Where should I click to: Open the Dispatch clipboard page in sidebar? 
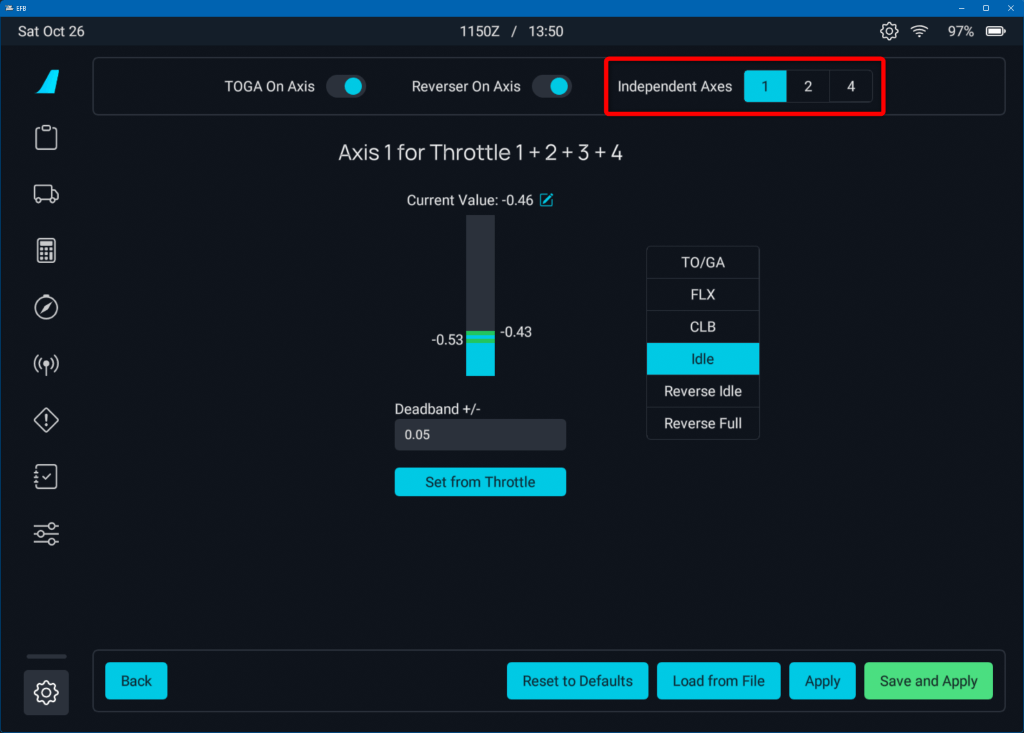[x=46, y=138]
